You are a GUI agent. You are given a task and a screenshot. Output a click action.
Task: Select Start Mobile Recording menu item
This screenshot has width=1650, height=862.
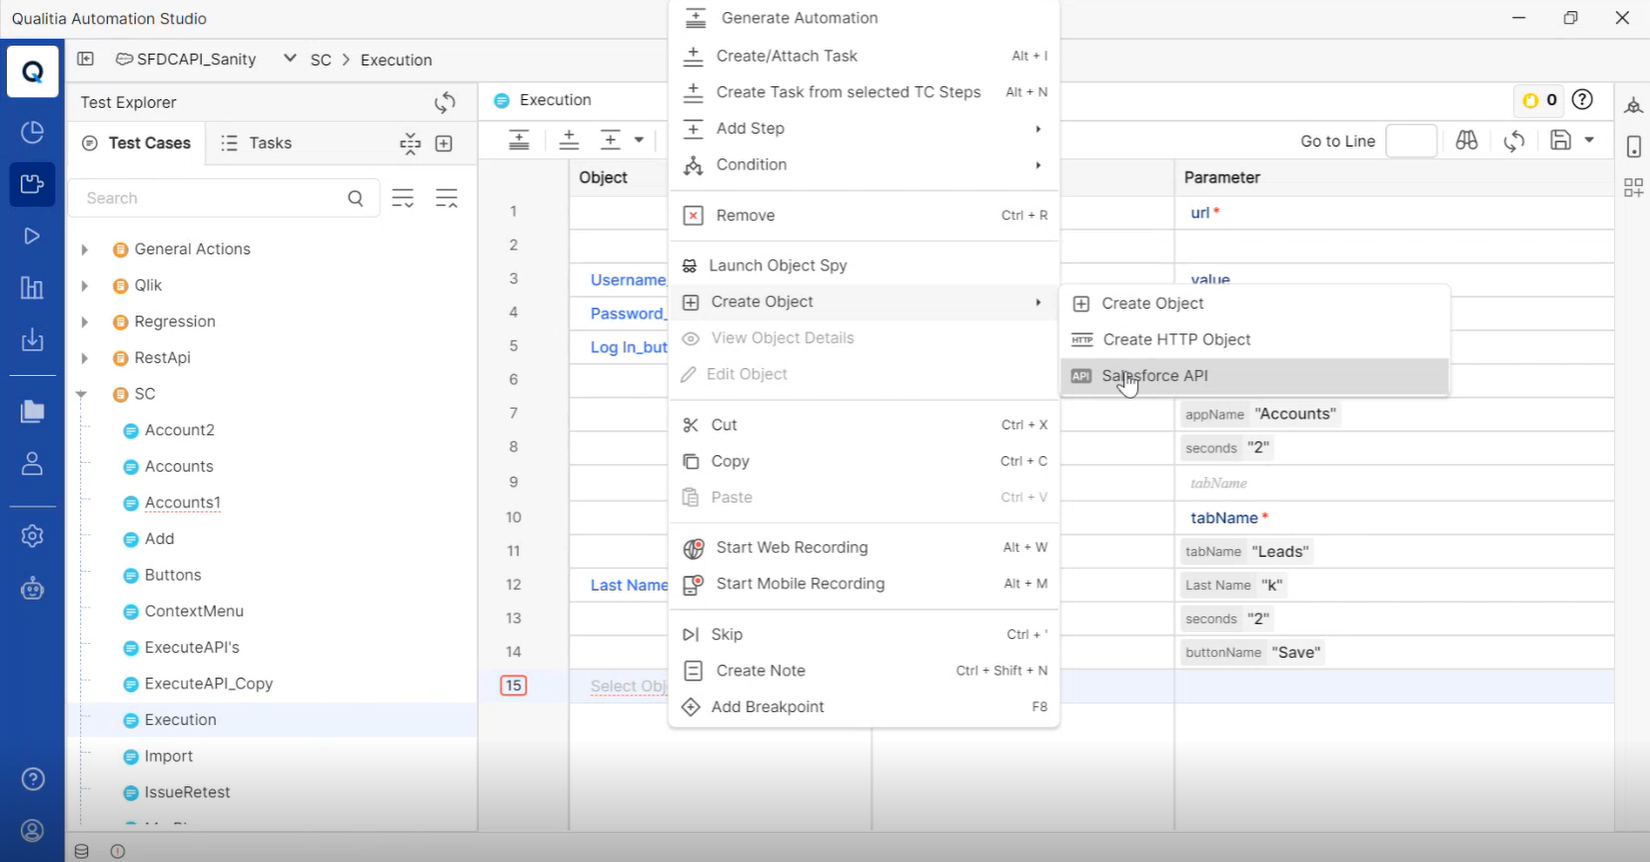pos(863,584)
